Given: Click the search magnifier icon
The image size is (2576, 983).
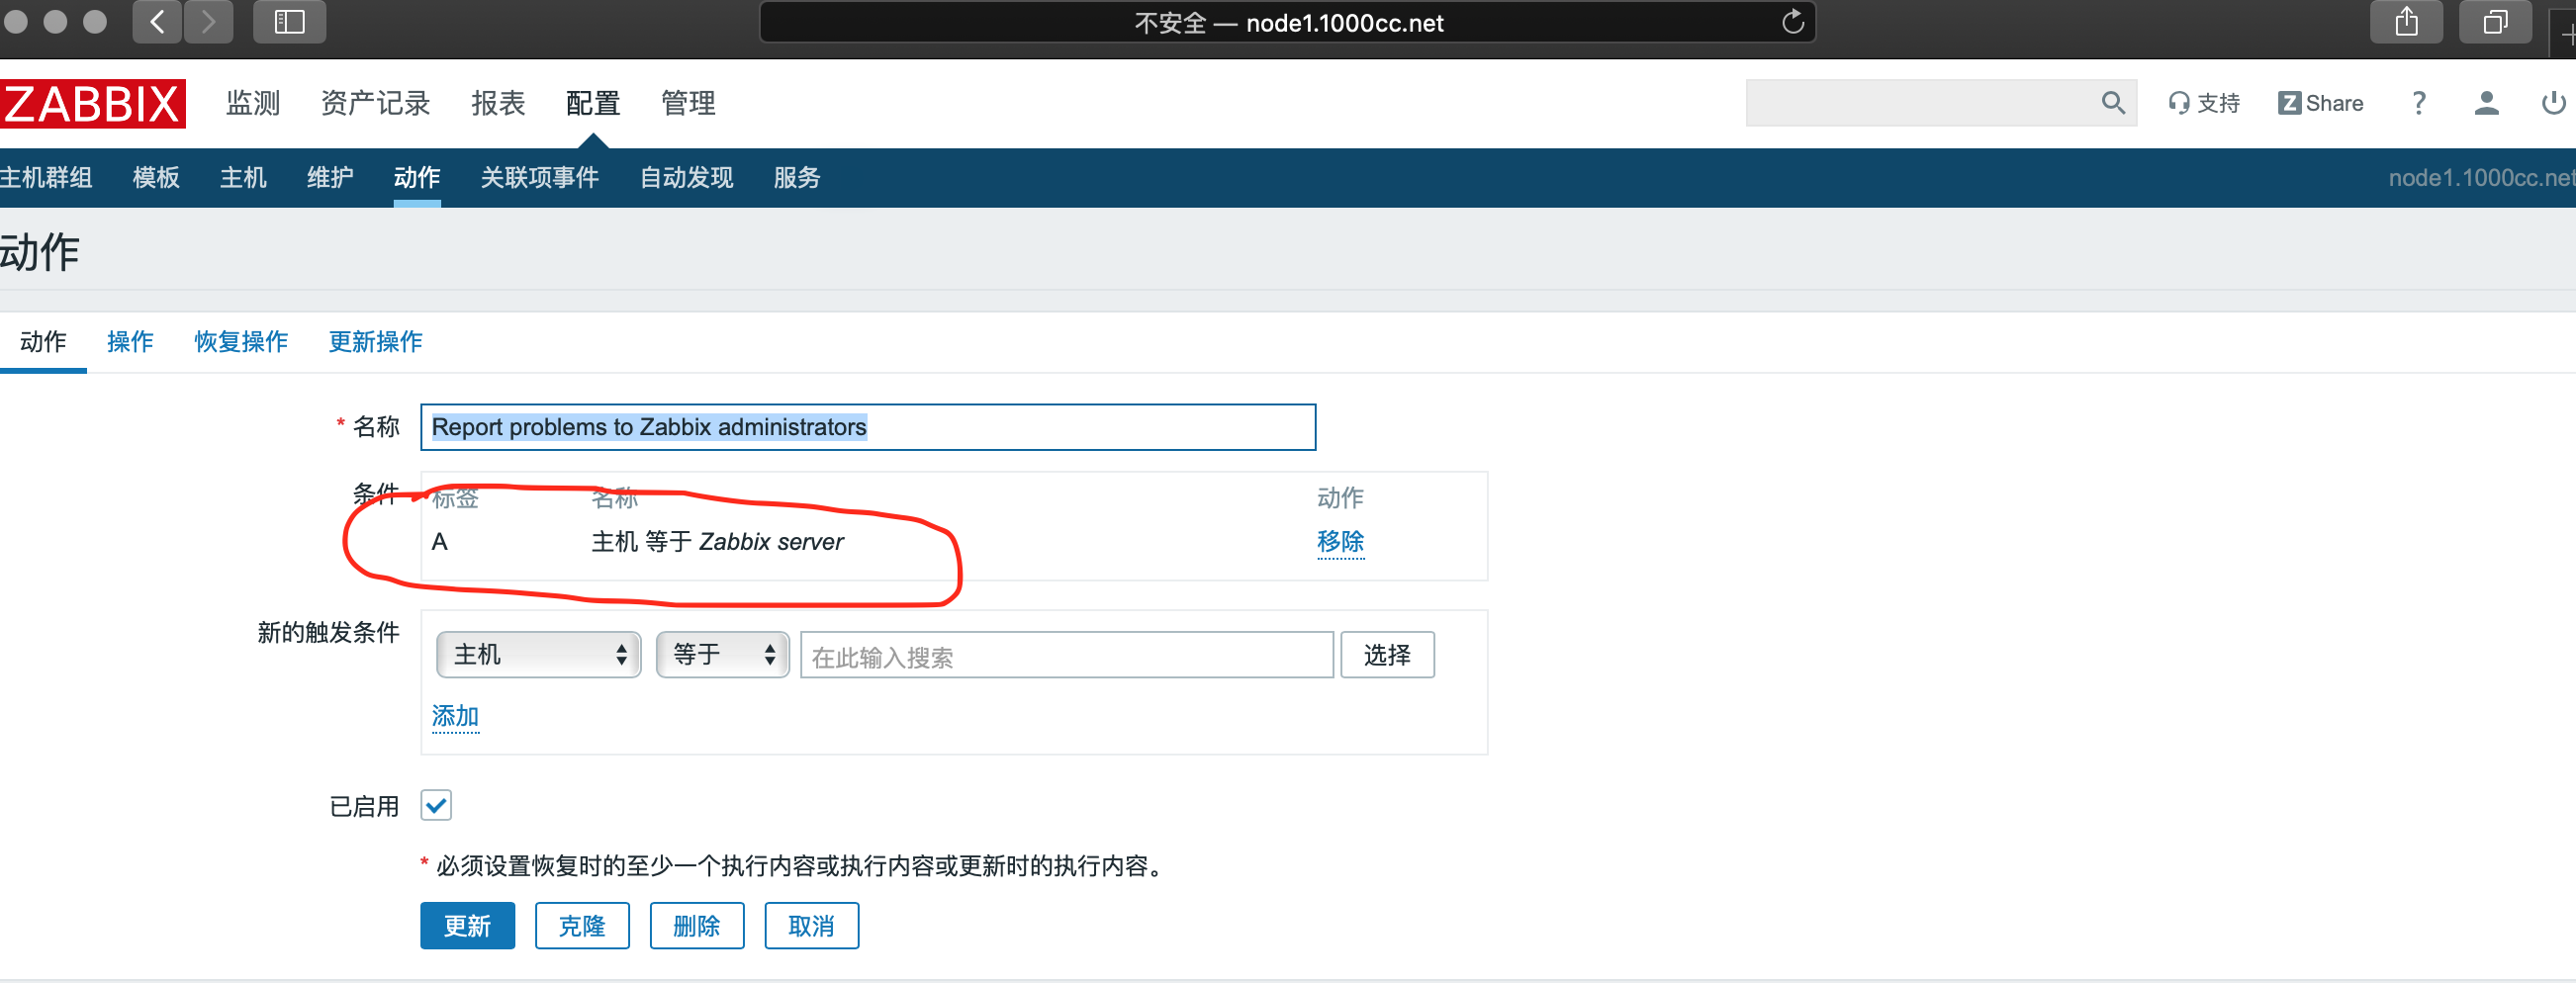Looking at the screenshot, I should 2112,103.
